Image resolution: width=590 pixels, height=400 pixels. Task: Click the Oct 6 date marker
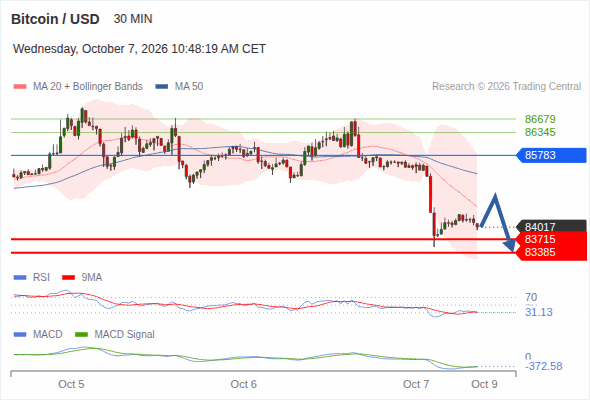pos(243,384)
